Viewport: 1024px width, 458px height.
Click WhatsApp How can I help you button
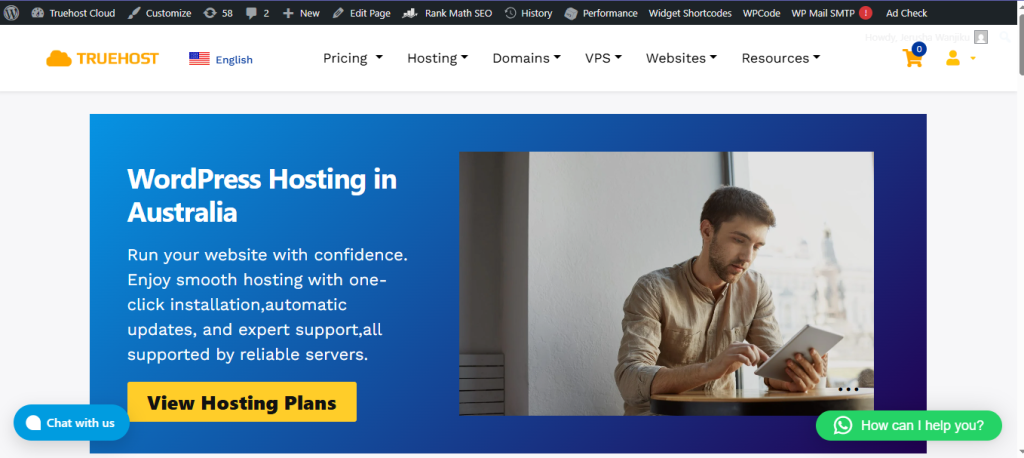pyautogui.click(x=908, y=425)
